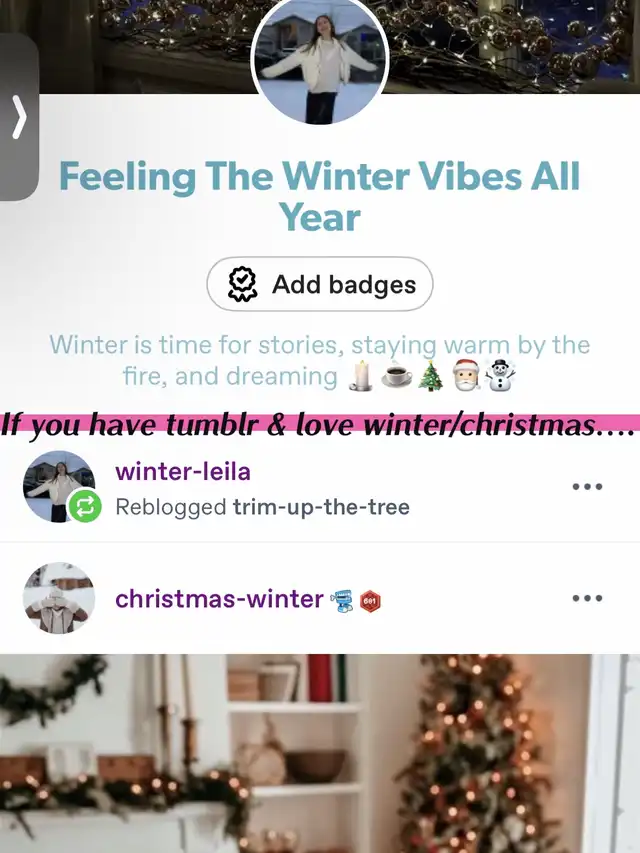Open trim-up-the-tree reblog source link
The width and height of the screenshot is (640, 853).
point(321,507)
